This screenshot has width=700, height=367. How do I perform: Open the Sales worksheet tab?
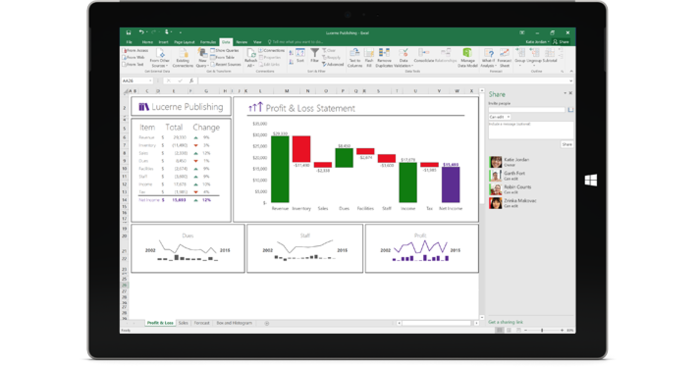tap(183, 323)
